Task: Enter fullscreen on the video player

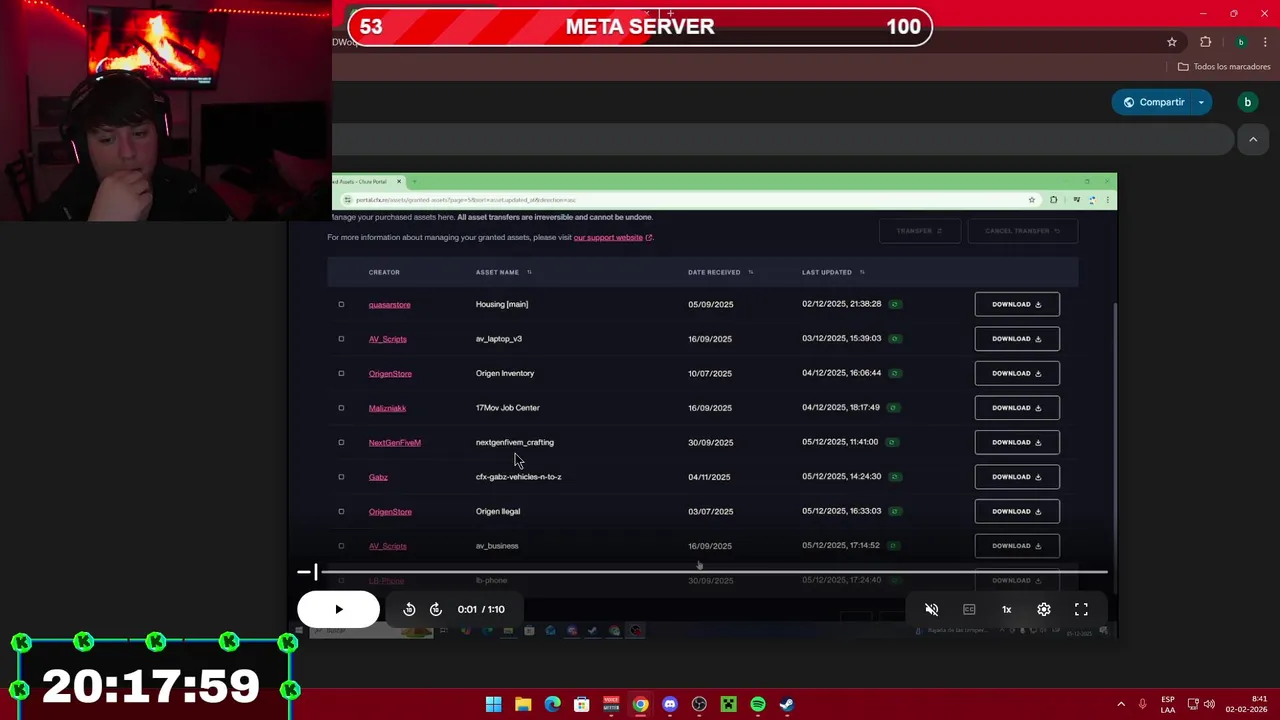Action: [x=1081, y=609]
